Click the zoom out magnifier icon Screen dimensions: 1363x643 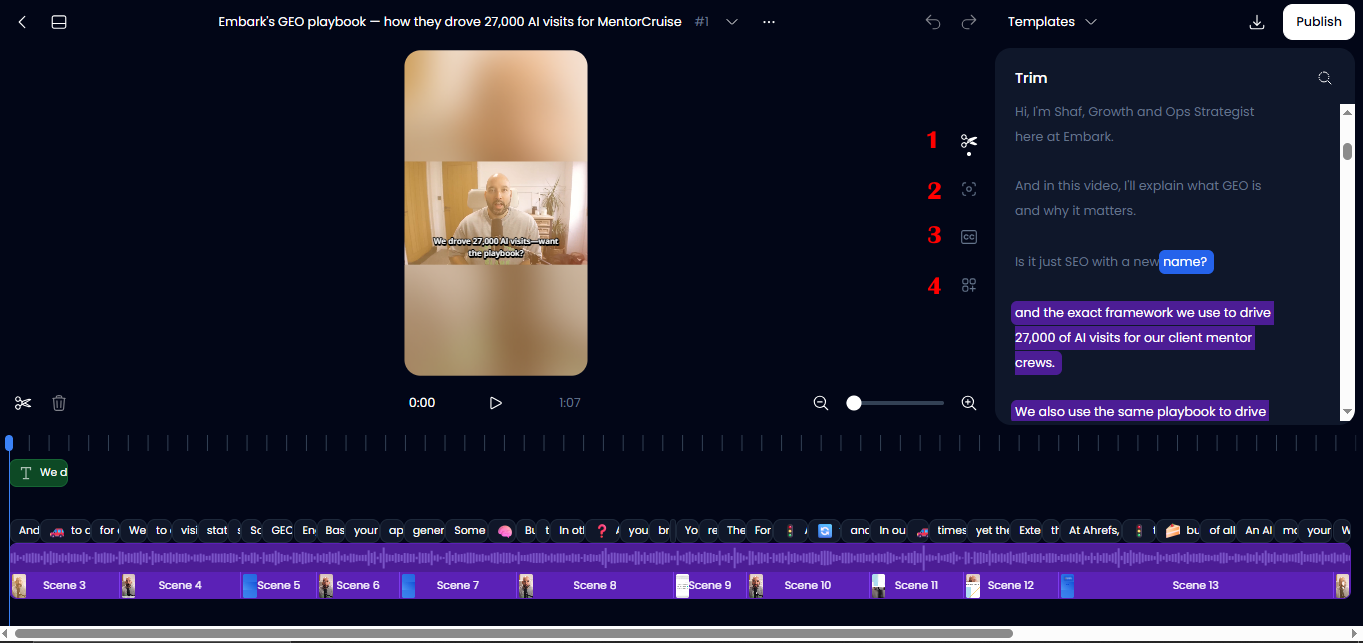coord(821,403)
